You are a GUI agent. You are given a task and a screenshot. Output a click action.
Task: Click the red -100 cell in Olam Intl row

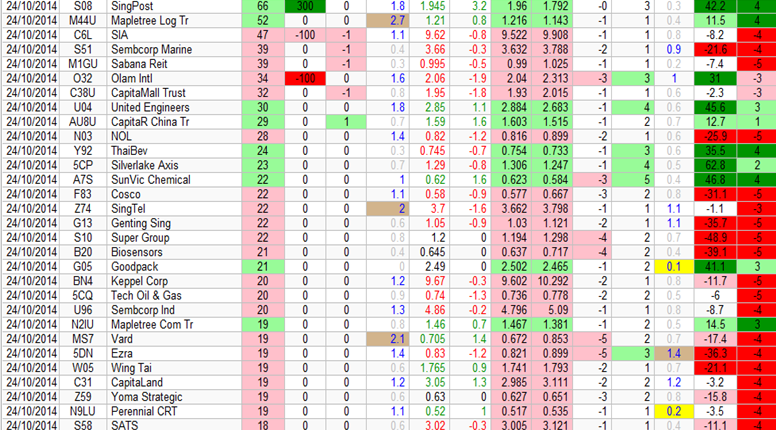[x=306, y=76]
